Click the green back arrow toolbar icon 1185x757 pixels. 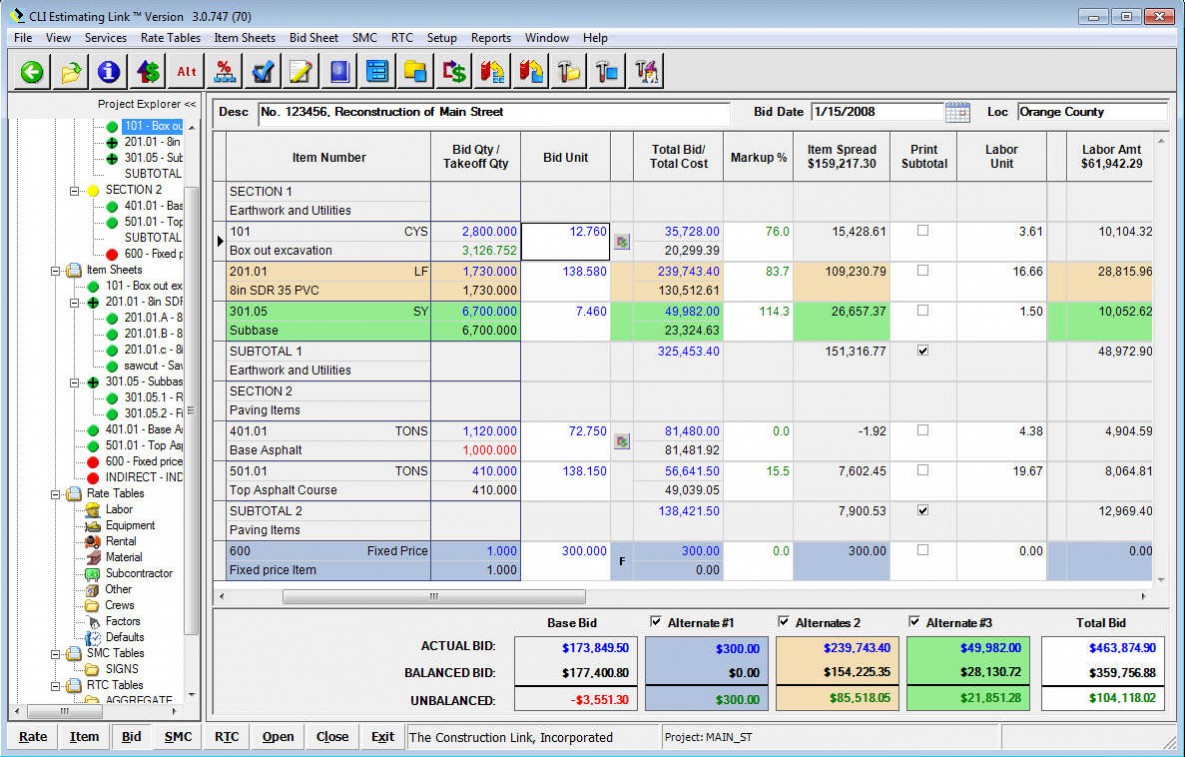(x=32, y=72)
